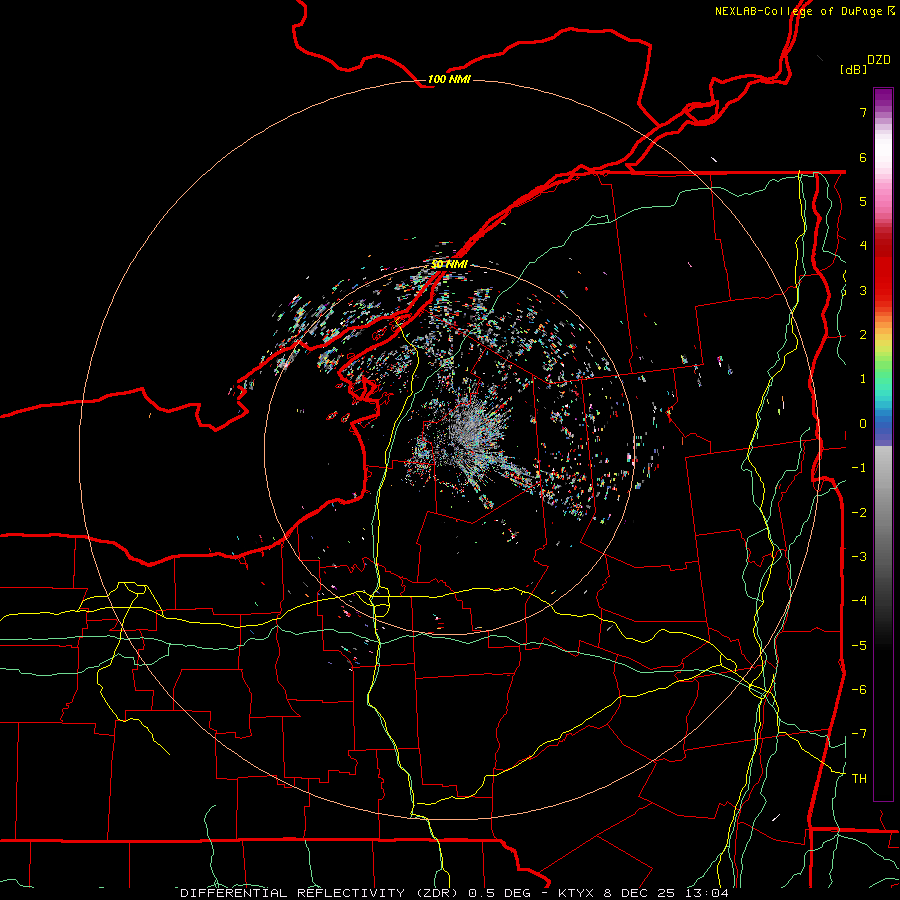Click the '-4' value on the color scale
This screenshot has height=900, width=900.
click(x=859, y=601)
